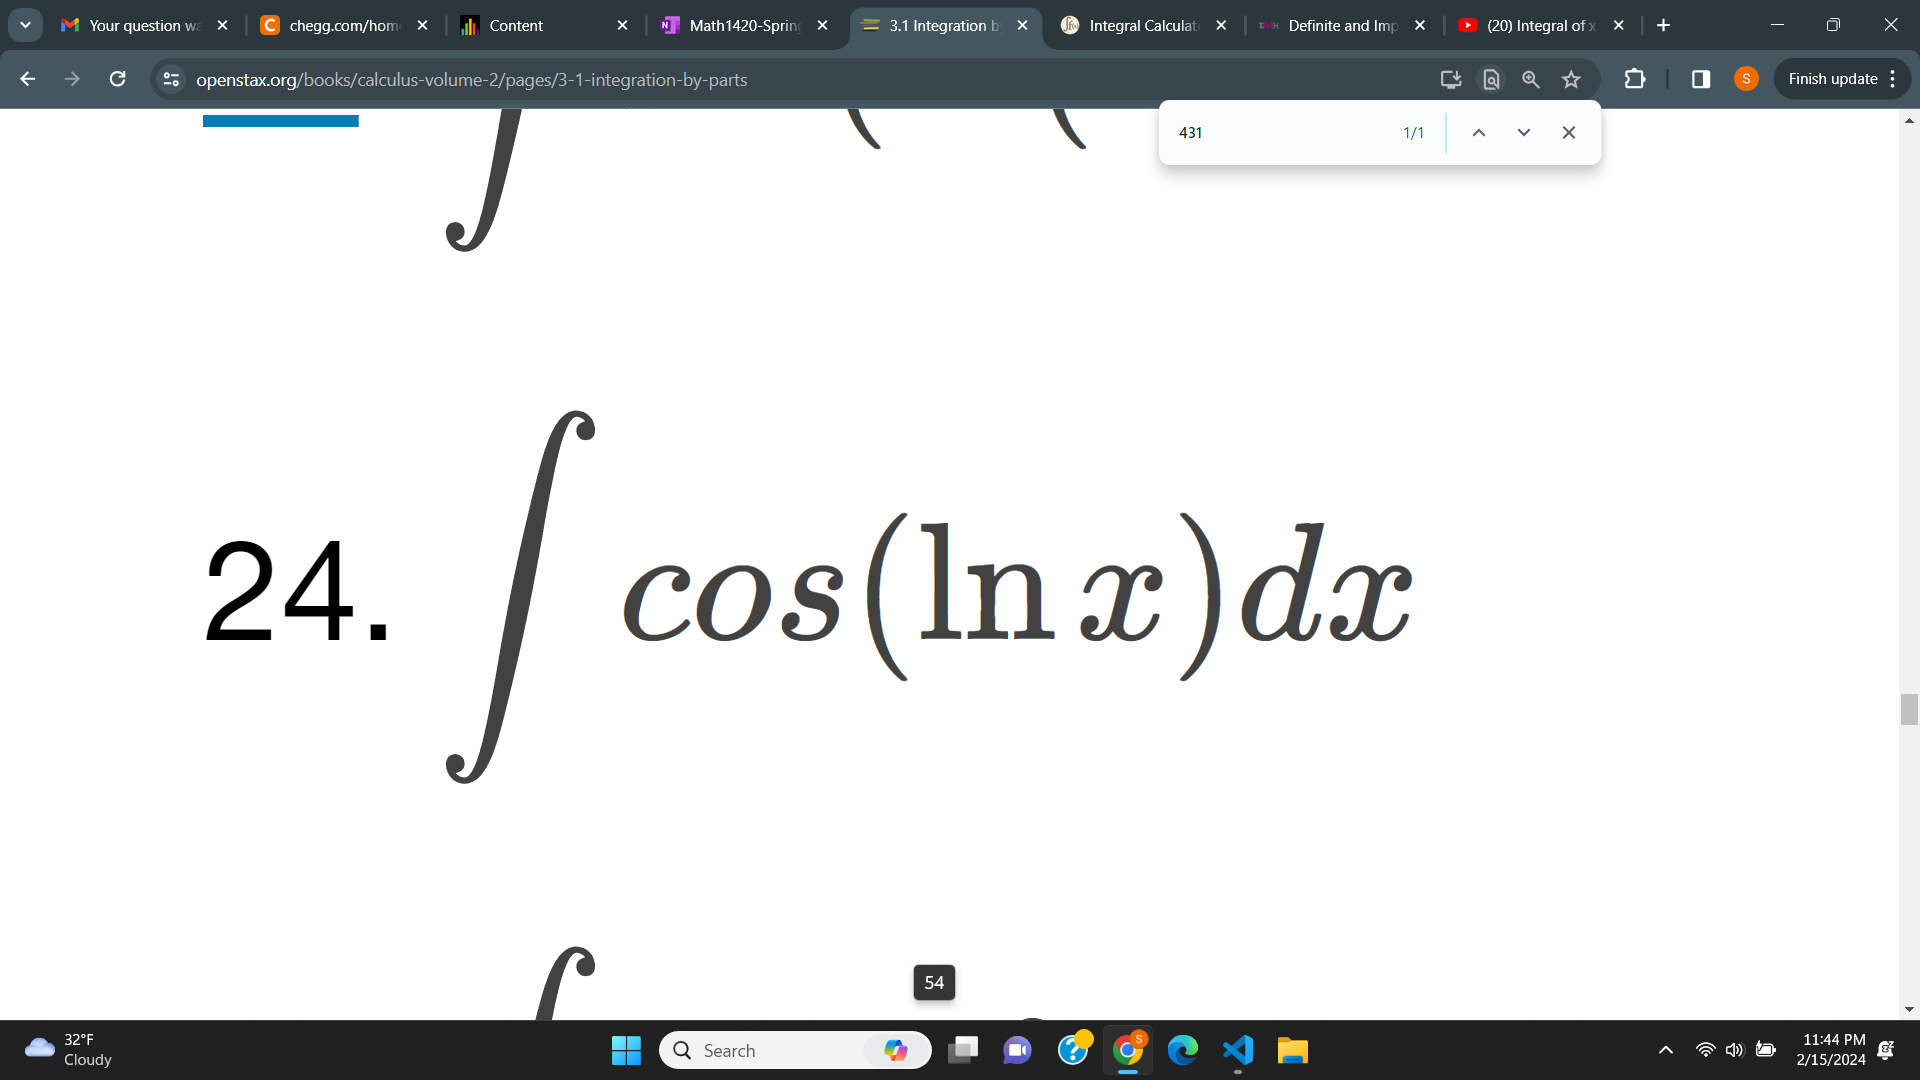Viewport: 1920px width, 1080px height.
Task: Toggle browser reader/display mode
Action: (1489, 79)
